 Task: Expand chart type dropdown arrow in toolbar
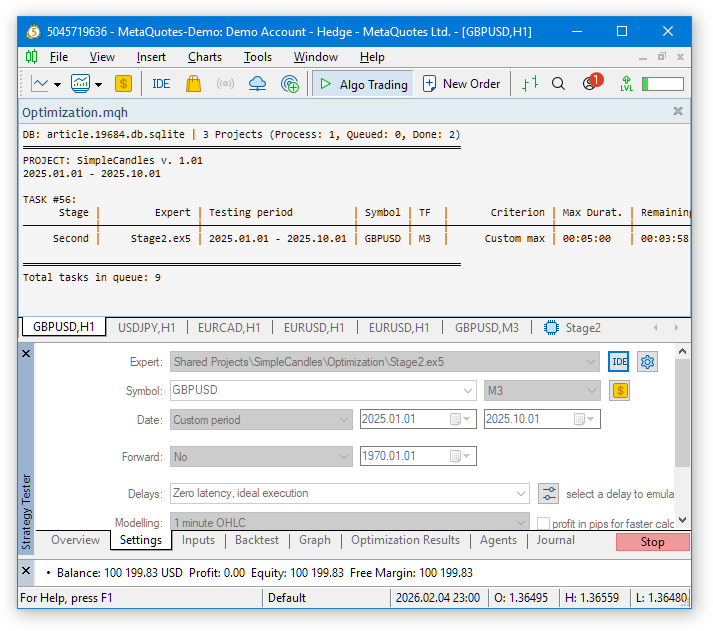tap(57, 85)
